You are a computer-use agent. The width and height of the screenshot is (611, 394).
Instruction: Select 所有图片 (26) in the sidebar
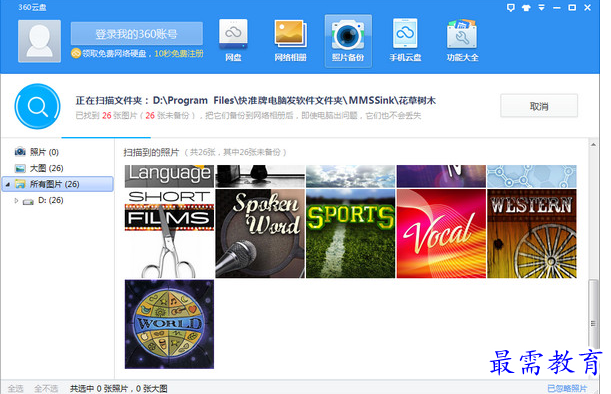click(58, 184)
